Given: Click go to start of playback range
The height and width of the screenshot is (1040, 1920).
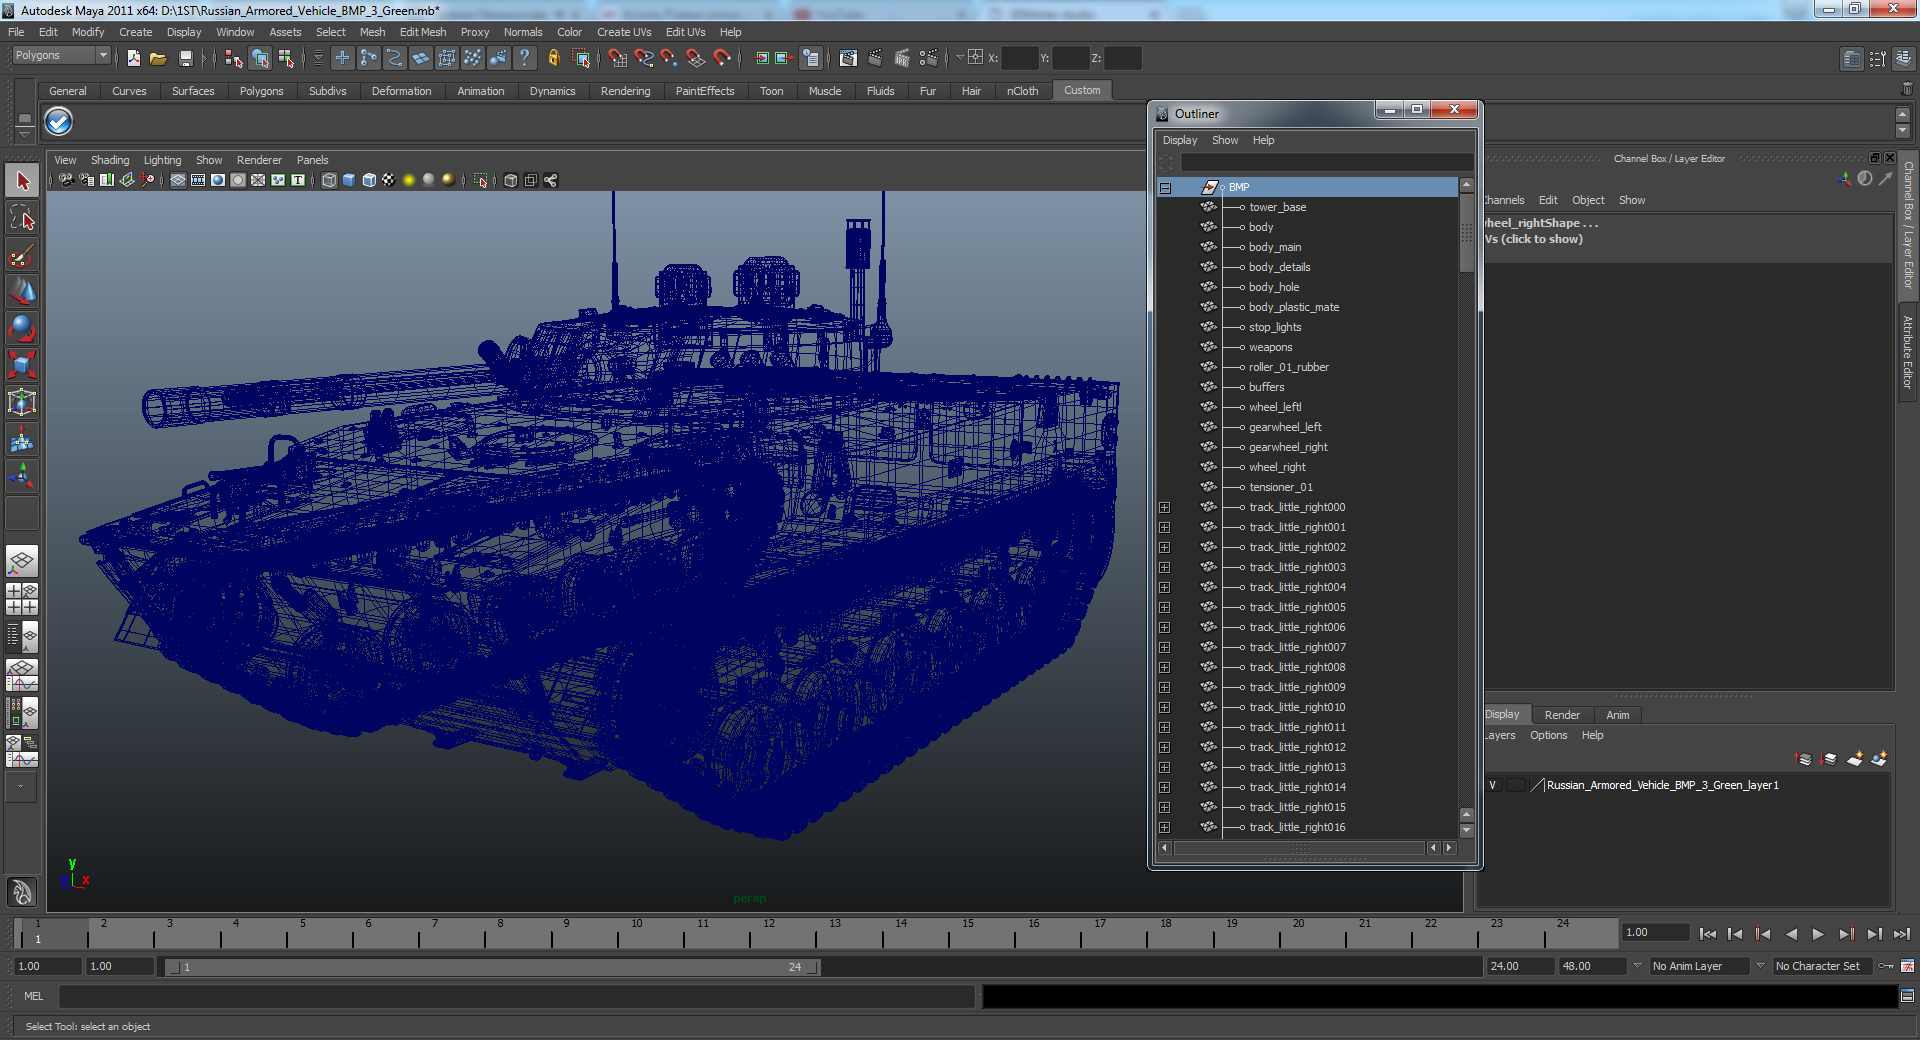Looking at the screenshot, I should pyautogui.click(x=1707, y=934).
